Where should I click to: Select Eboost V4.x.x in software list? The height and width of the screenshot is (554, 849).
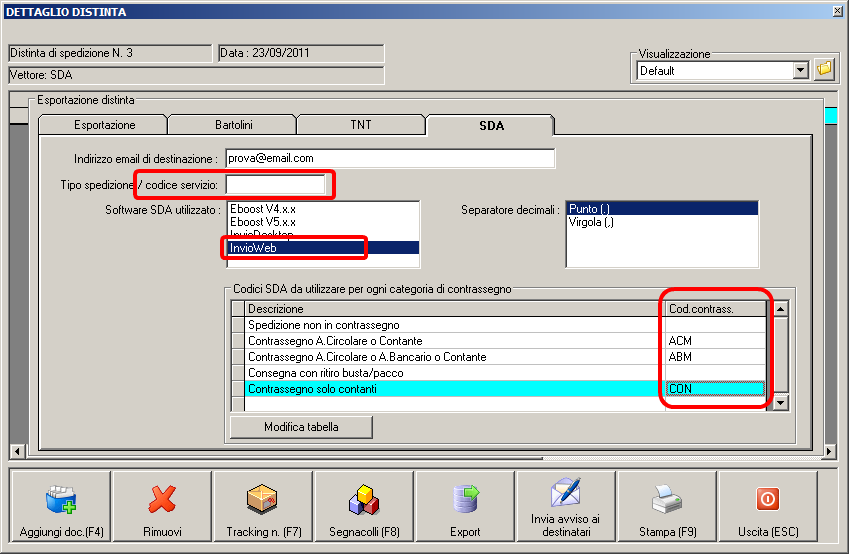pos(262,208)
